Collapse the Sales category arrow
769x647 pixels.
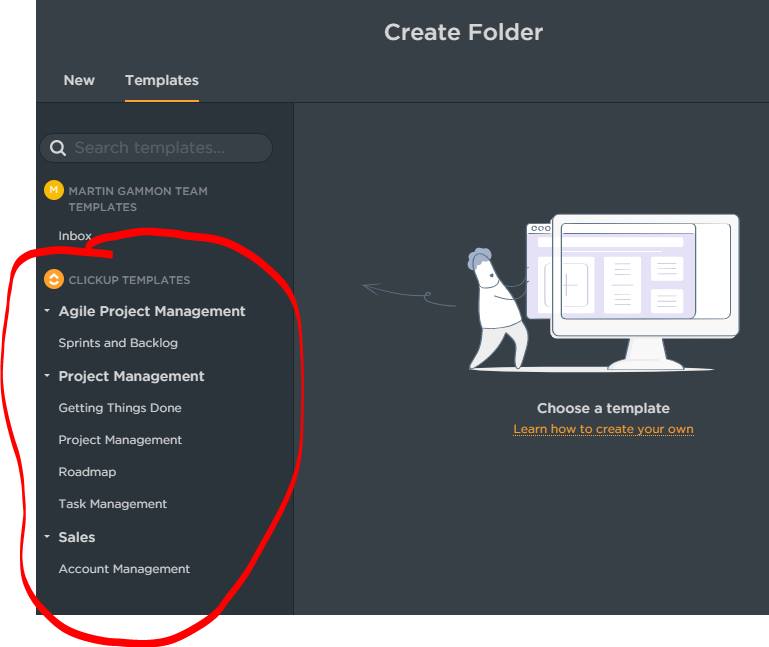pyautogui.click(x=47, y=537)
